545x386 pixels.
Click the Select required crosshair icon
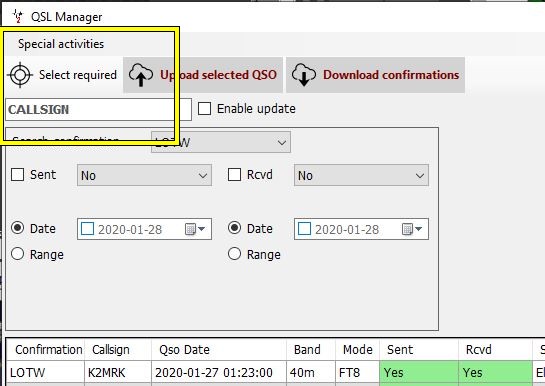point(20,75)
